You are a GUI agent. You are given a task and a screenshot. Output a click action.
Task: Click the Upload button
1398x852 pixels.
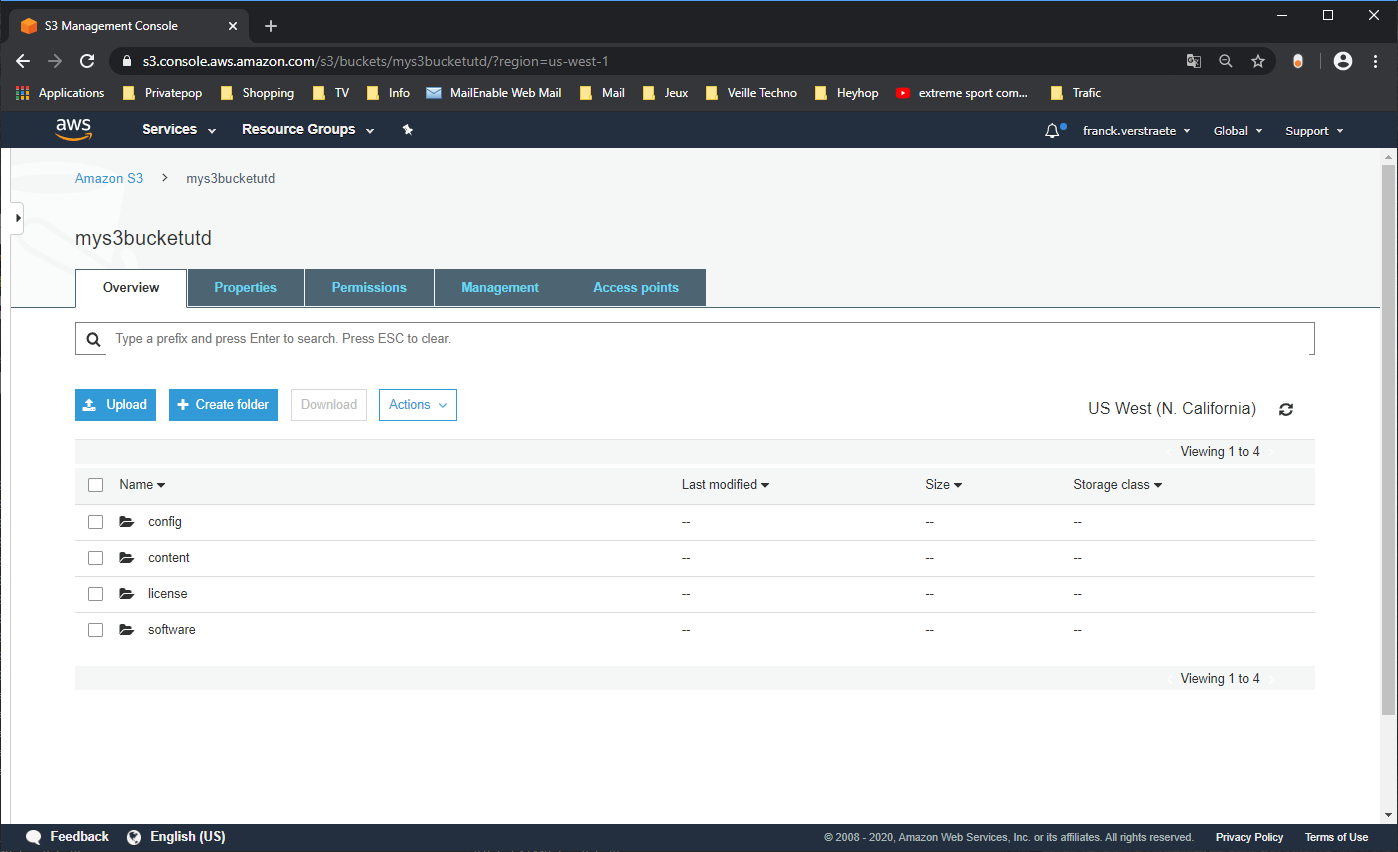tap(115, 405)
